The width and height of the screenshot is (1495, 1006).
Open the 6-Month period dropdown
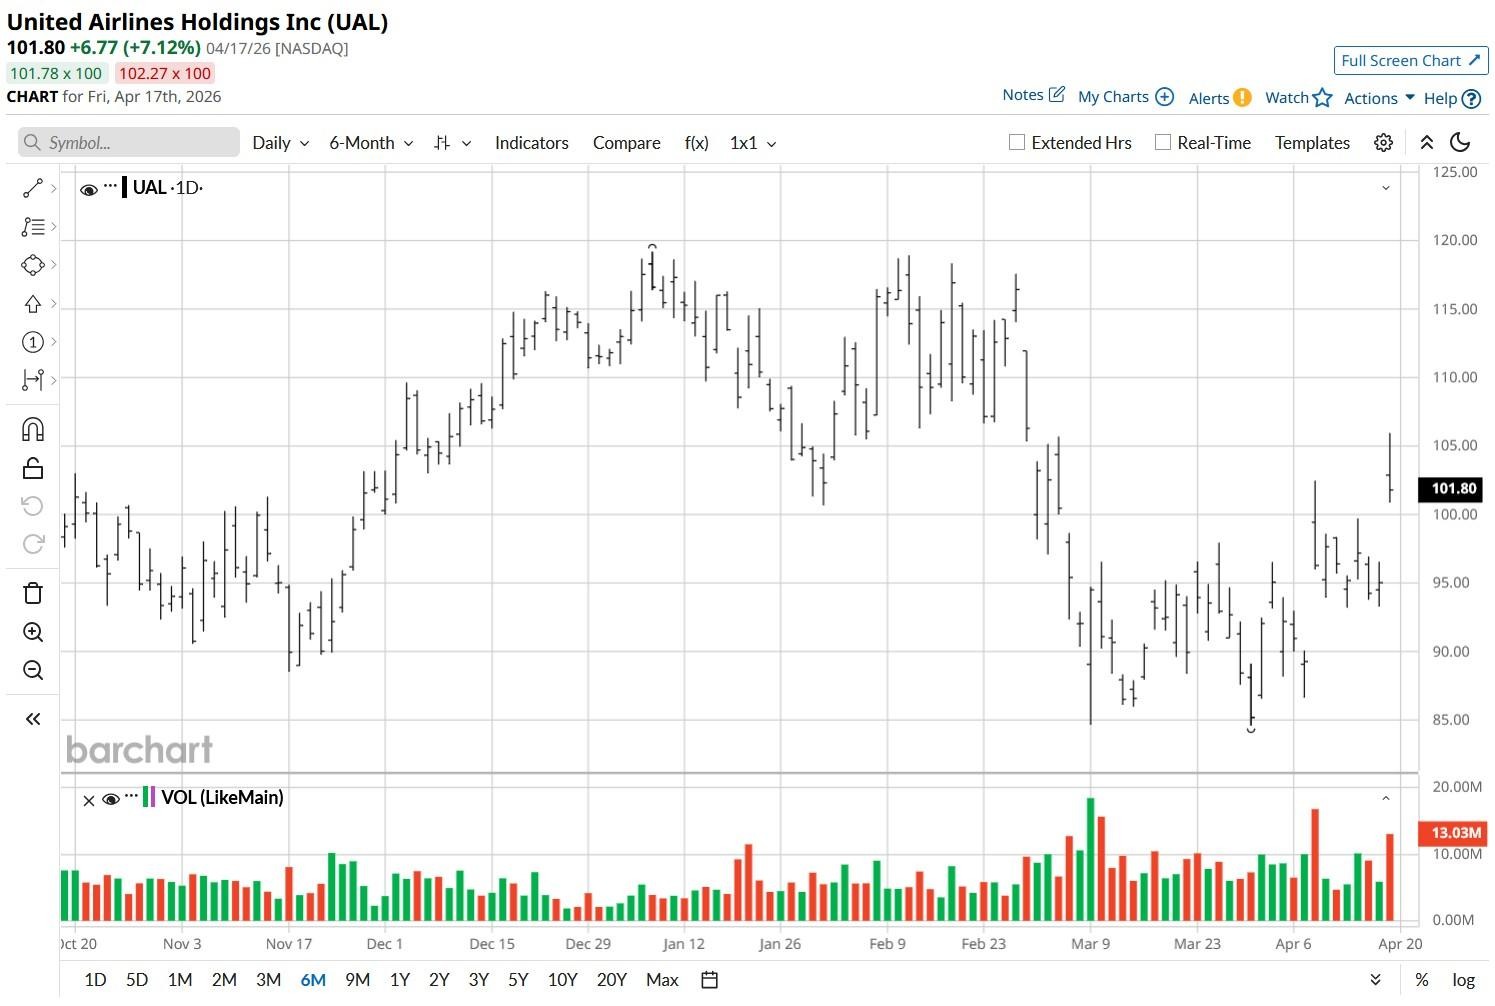[371, 143]
